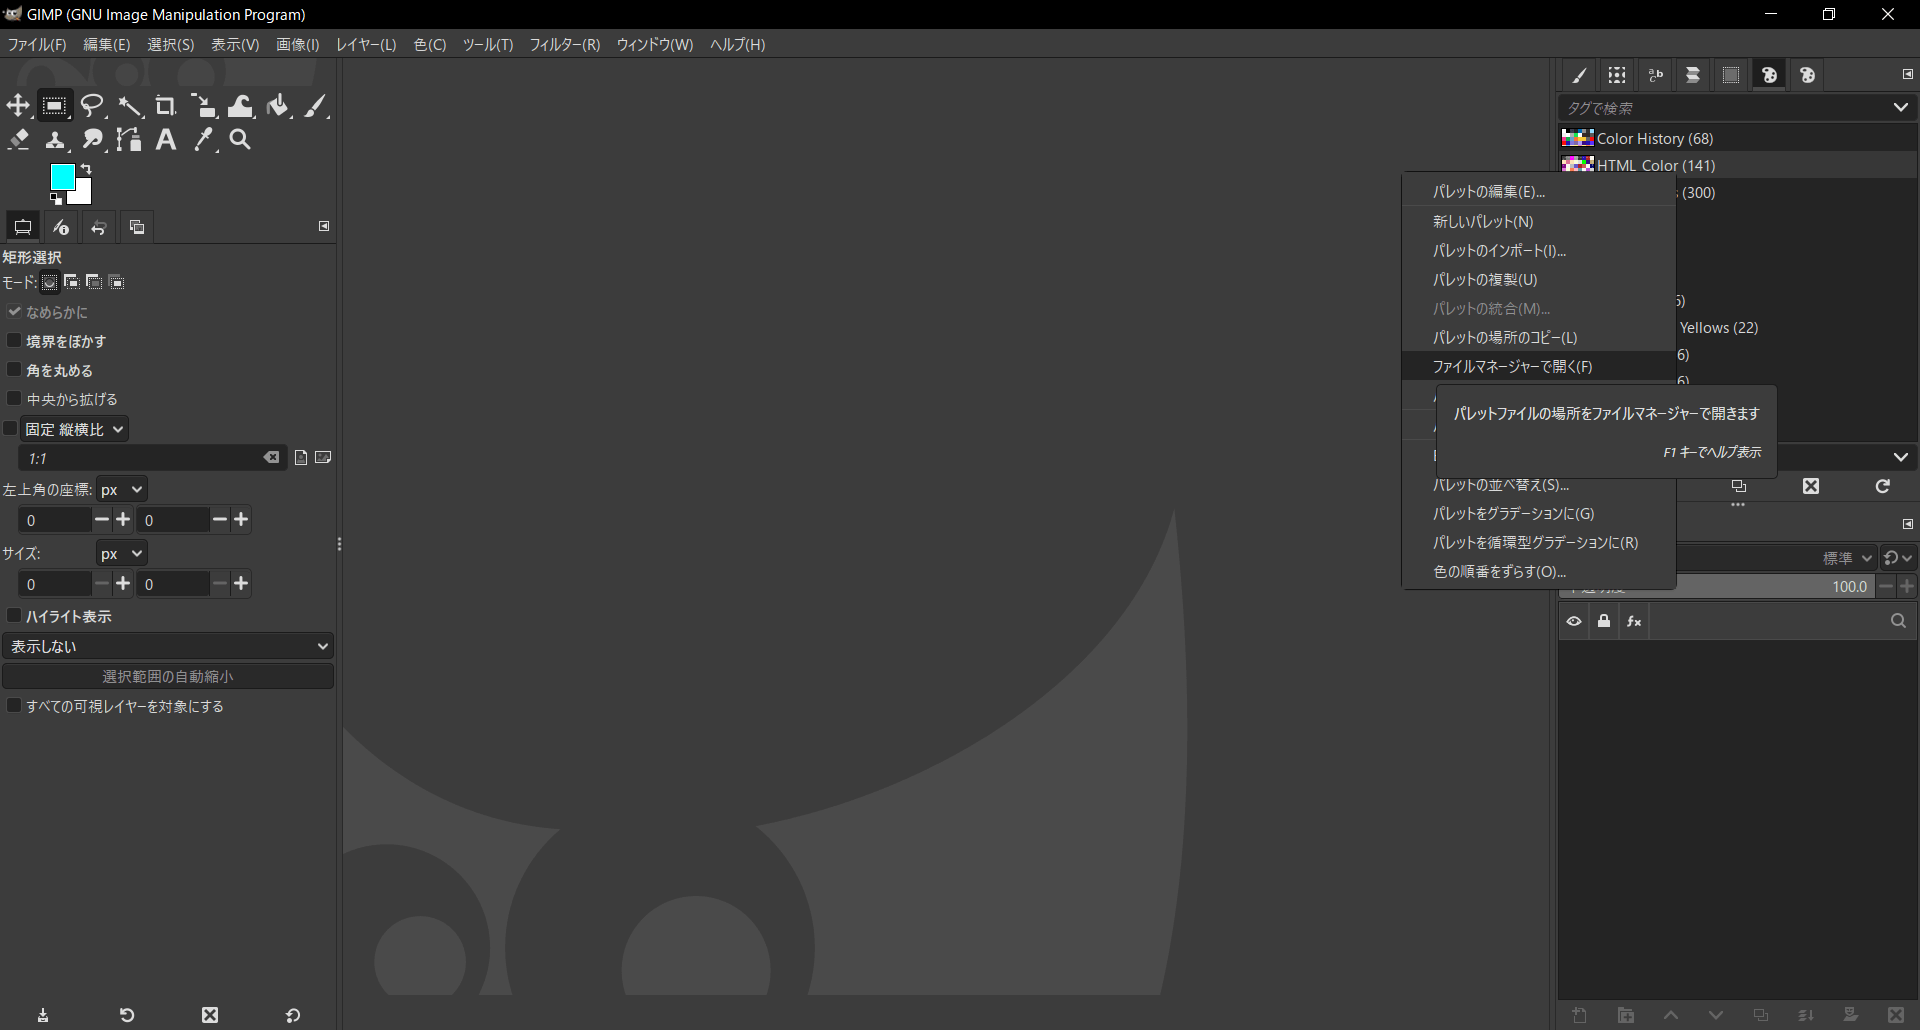Select the Text tool
Screen dimensions: 1920x1030
click(166, 140)
